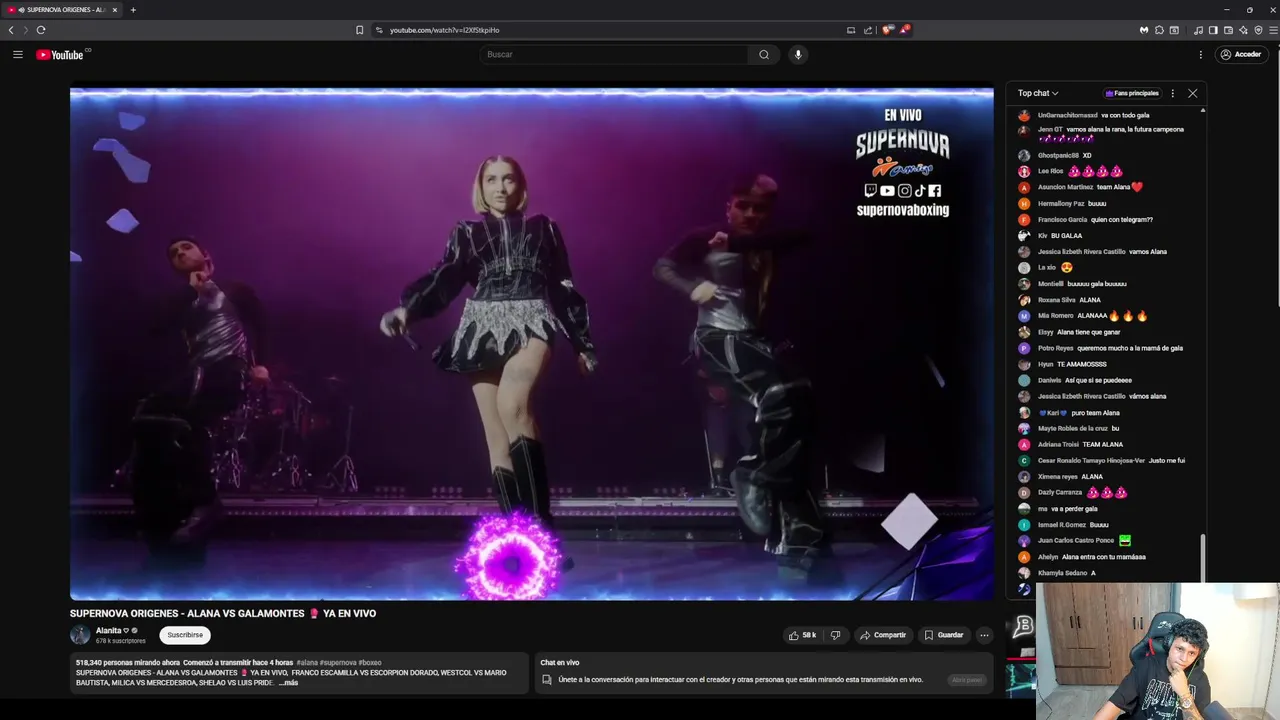
Task: Save the video with Guardar
Action: (944, 635)
